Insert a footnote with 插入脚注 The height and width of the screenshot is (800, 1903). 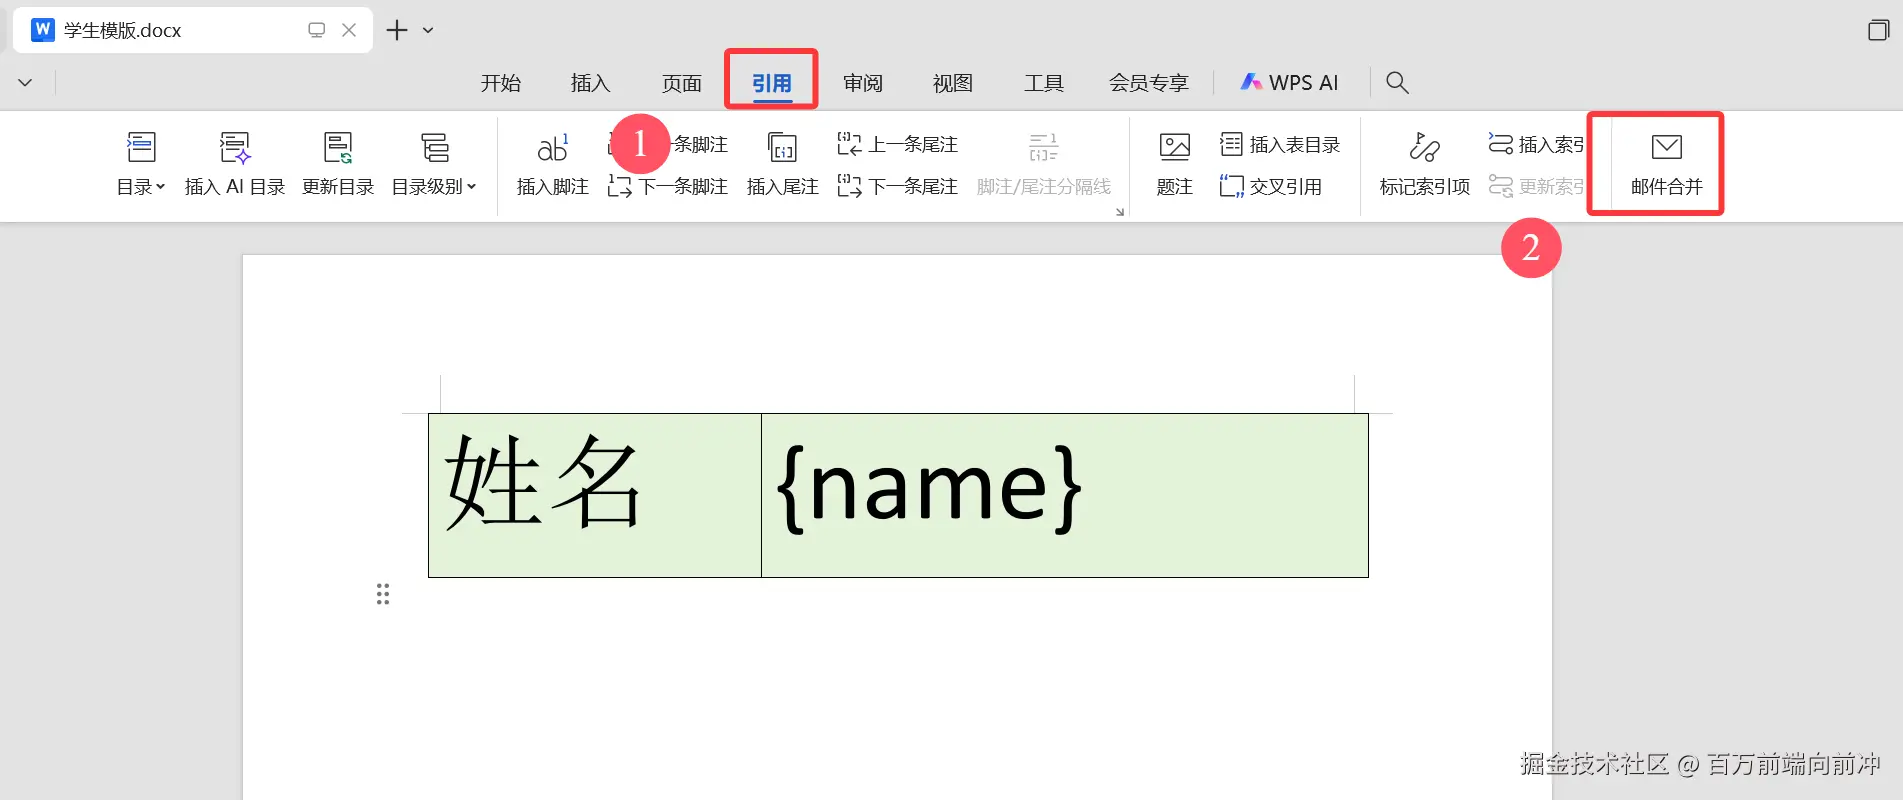(552, 164)
